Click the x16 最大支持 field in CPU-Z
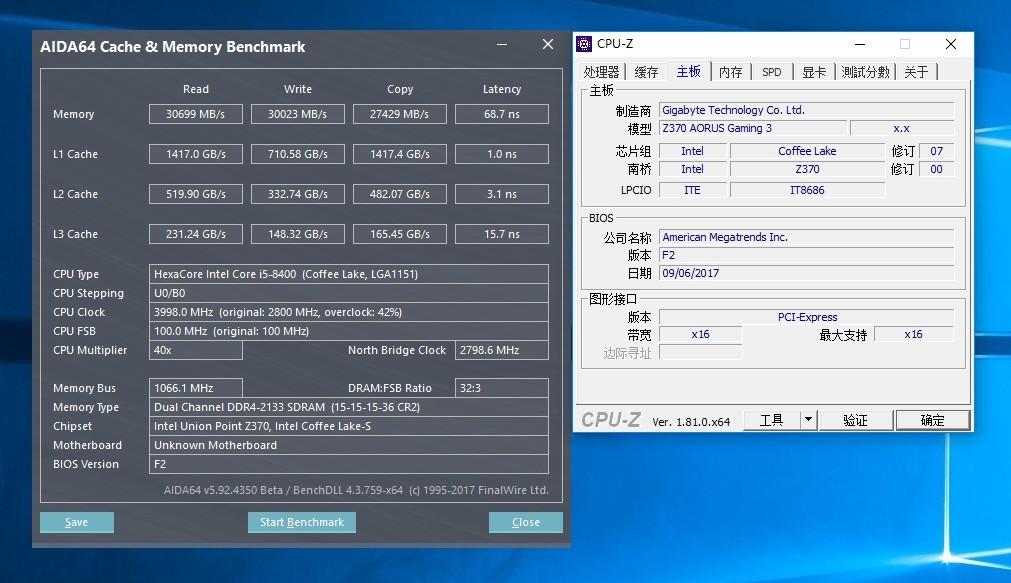Image resolution: width=1011 pixels, height=583 pixels. (x=914, y=335)
